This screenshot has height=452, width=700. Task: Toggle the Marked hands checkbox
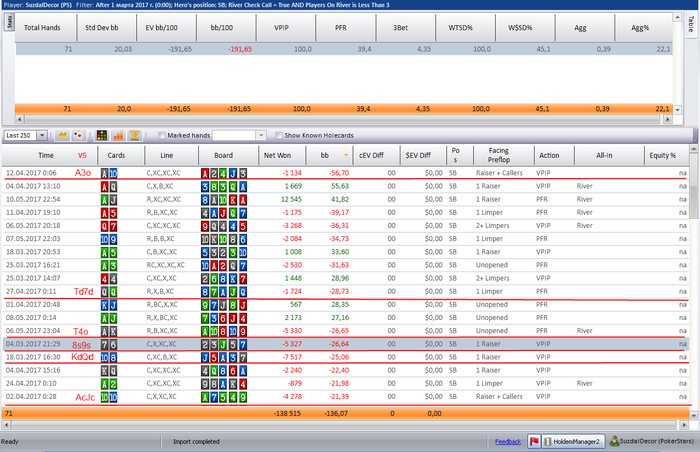point(162,135)
